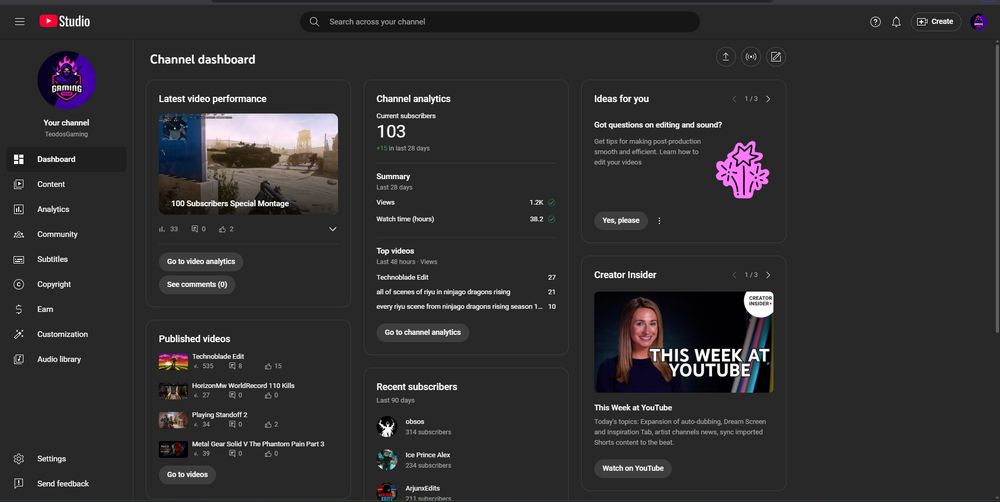Click the TeodosGaming channel profile picture
Screen dimensions: 1000x502
coord(66,80)
